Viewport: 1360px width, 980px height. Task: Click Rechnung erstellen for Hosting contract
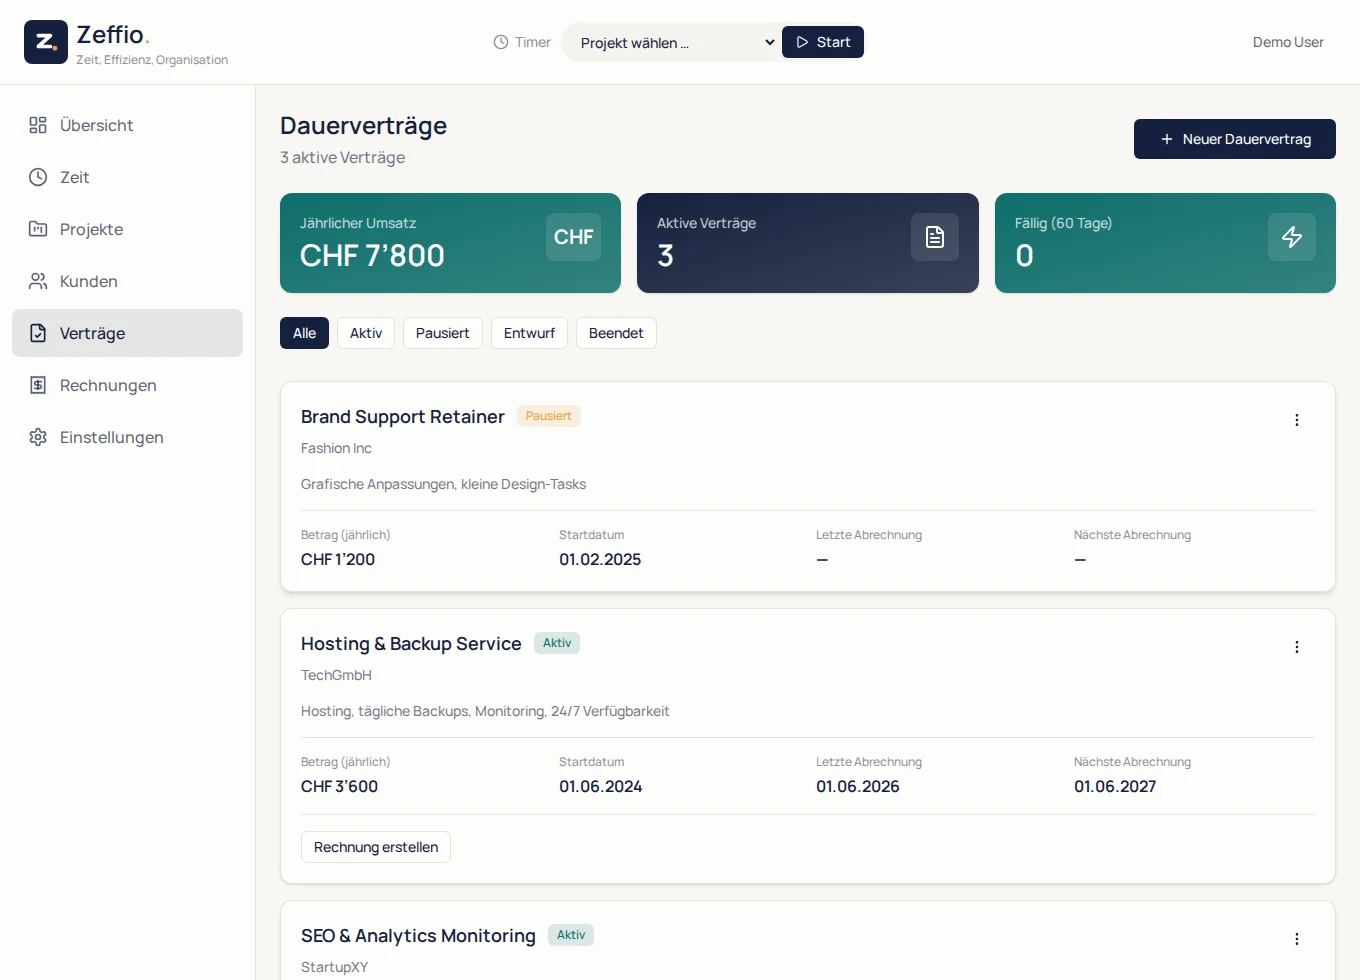tap(376, 847)
